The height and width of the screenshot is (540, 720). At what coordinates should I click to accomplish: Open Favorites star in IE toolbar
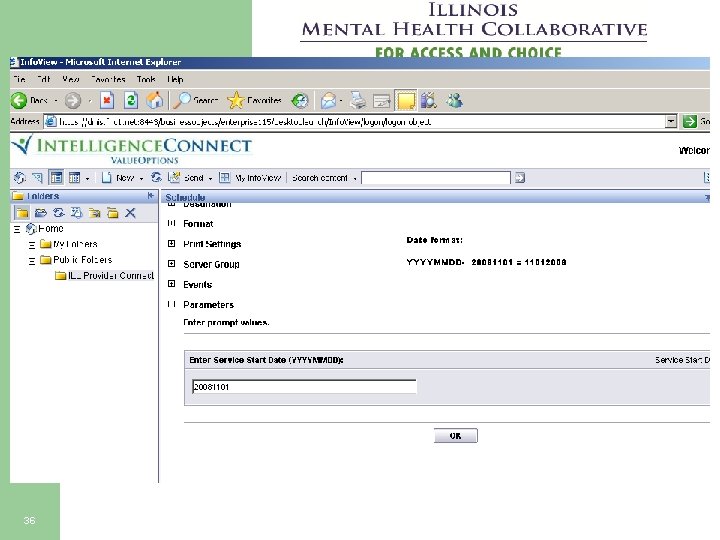click(236, 100)
